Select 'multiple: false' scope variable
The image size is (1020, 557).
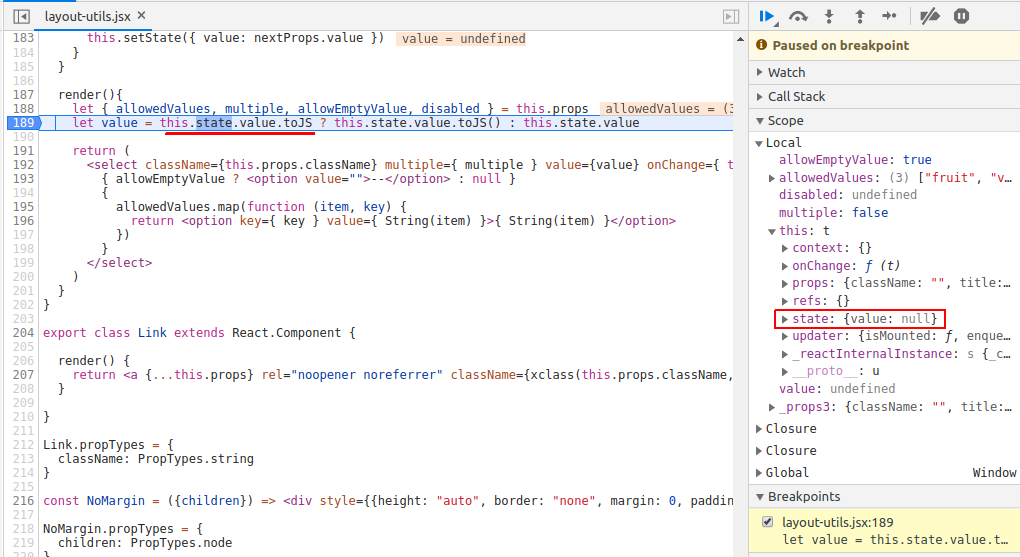[x=833, y=213]
